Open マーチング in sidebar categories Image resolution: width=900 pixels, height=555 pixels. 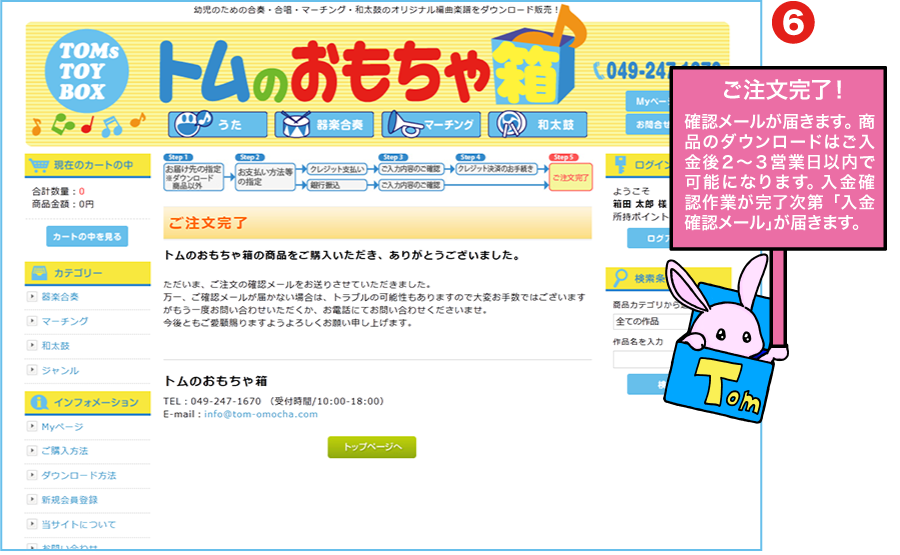65,321
